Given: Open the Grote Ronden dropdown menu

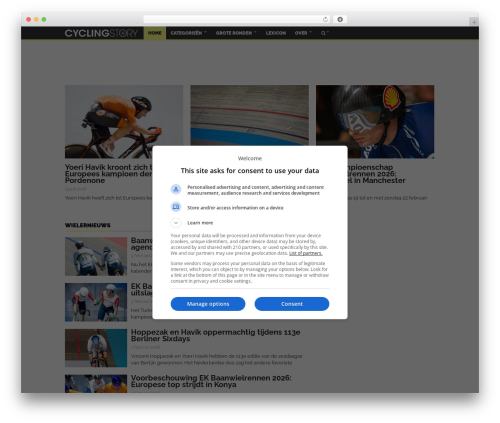Looking at the screenshot, I should coord(236,33).
